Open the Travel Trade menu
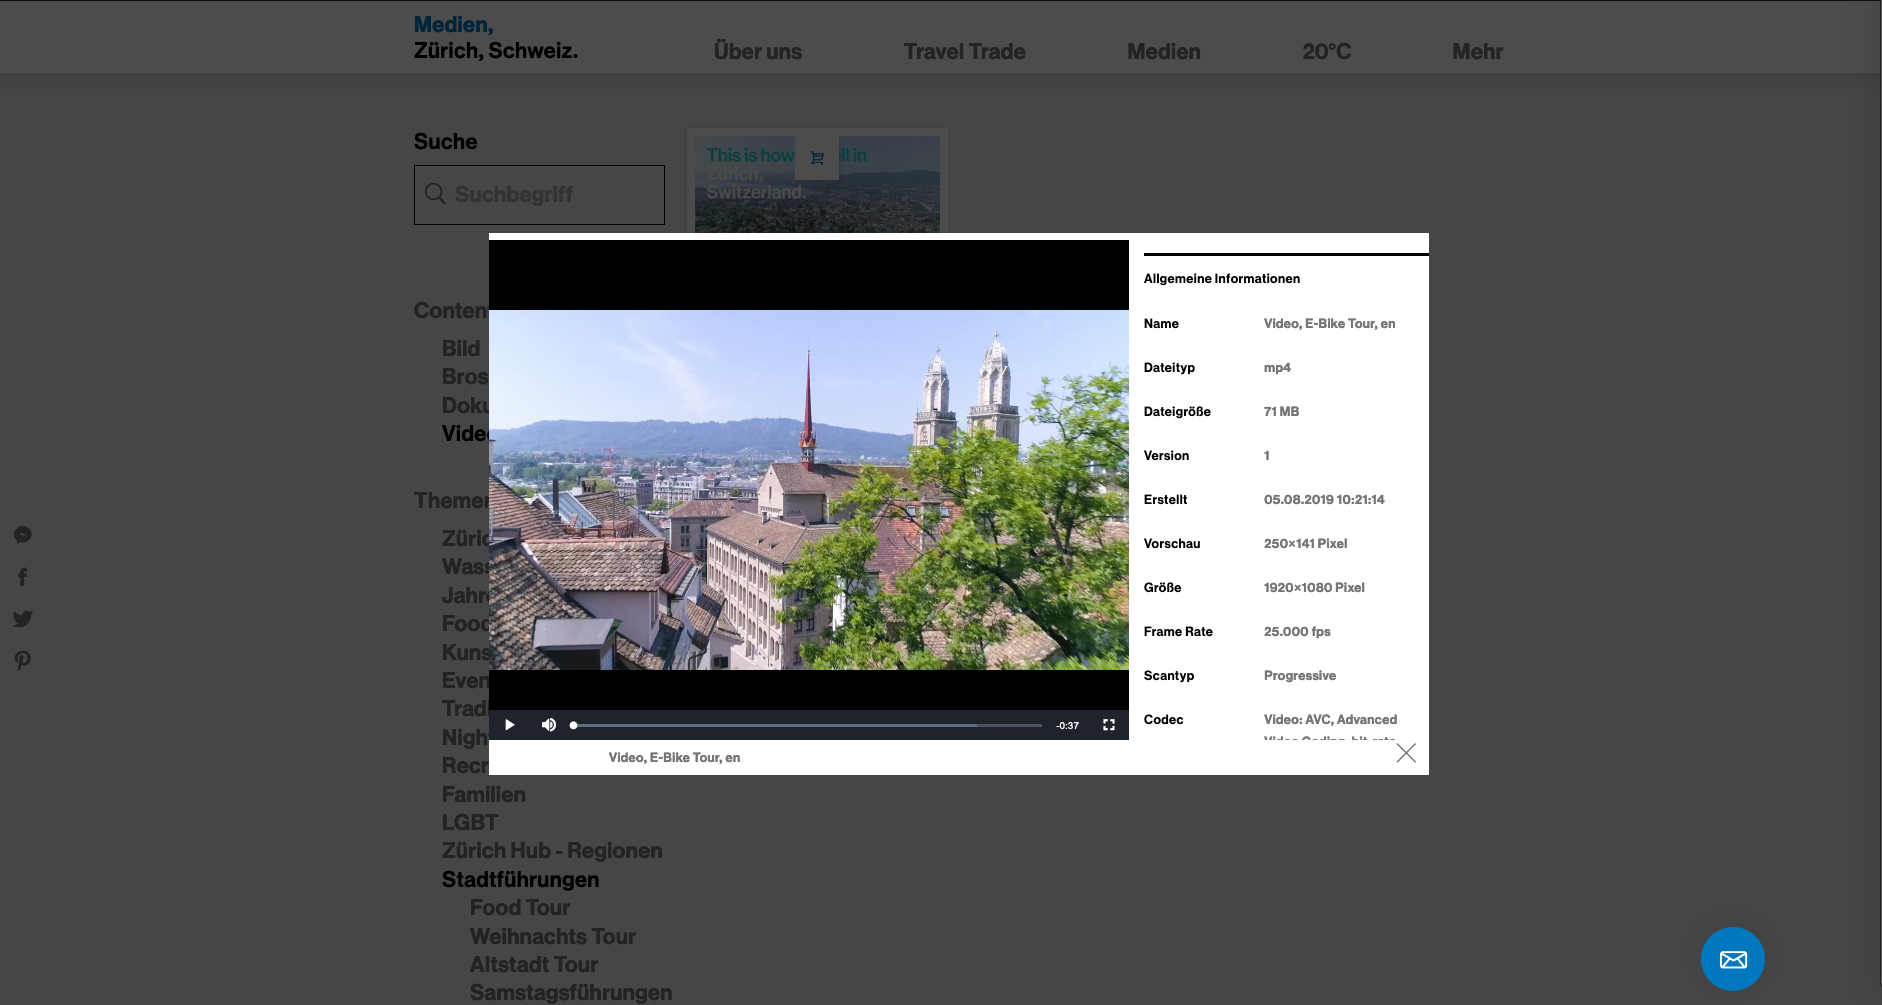The width and height of the screenshot is (1882, 1005). (965, 51)
